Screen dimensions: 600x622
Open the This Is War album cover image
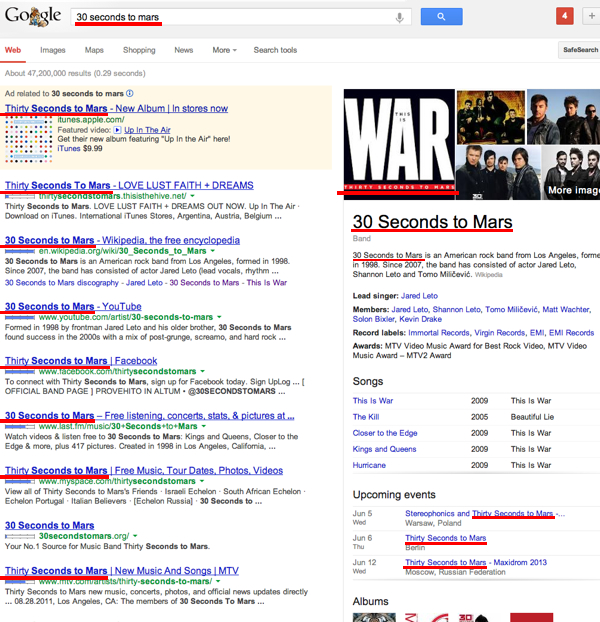click(x=399, y=144)
